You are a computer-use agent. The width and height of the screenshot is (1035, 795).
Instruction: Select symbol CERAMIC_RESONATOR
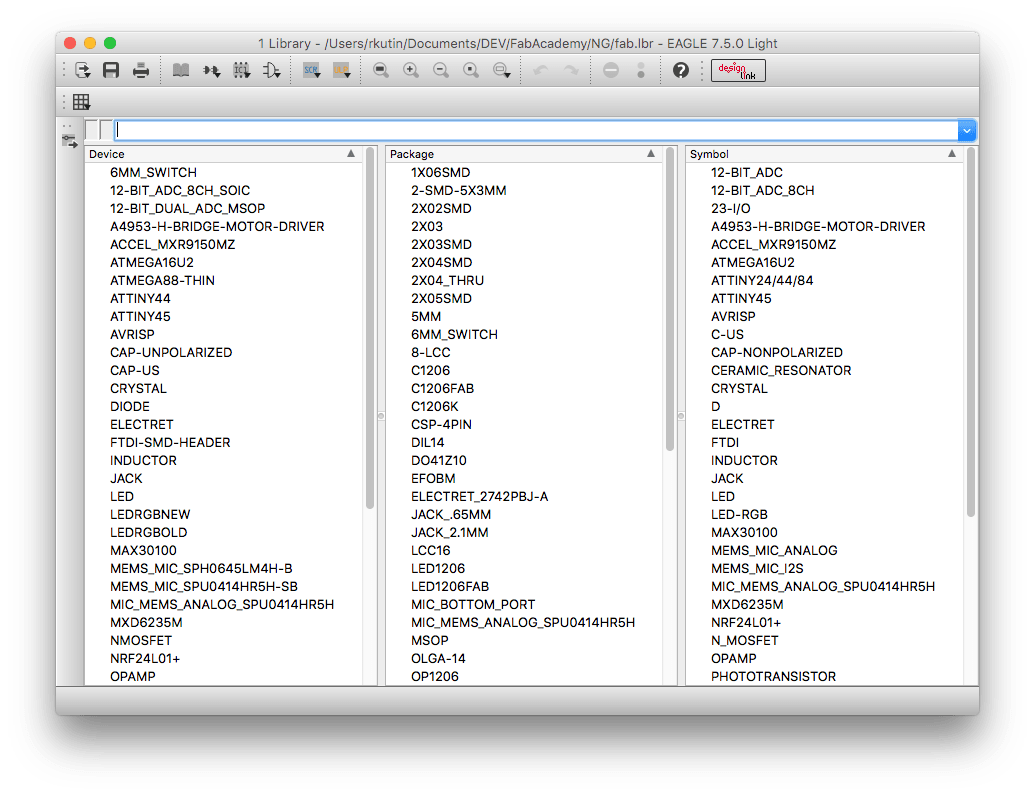coord(781,370)
